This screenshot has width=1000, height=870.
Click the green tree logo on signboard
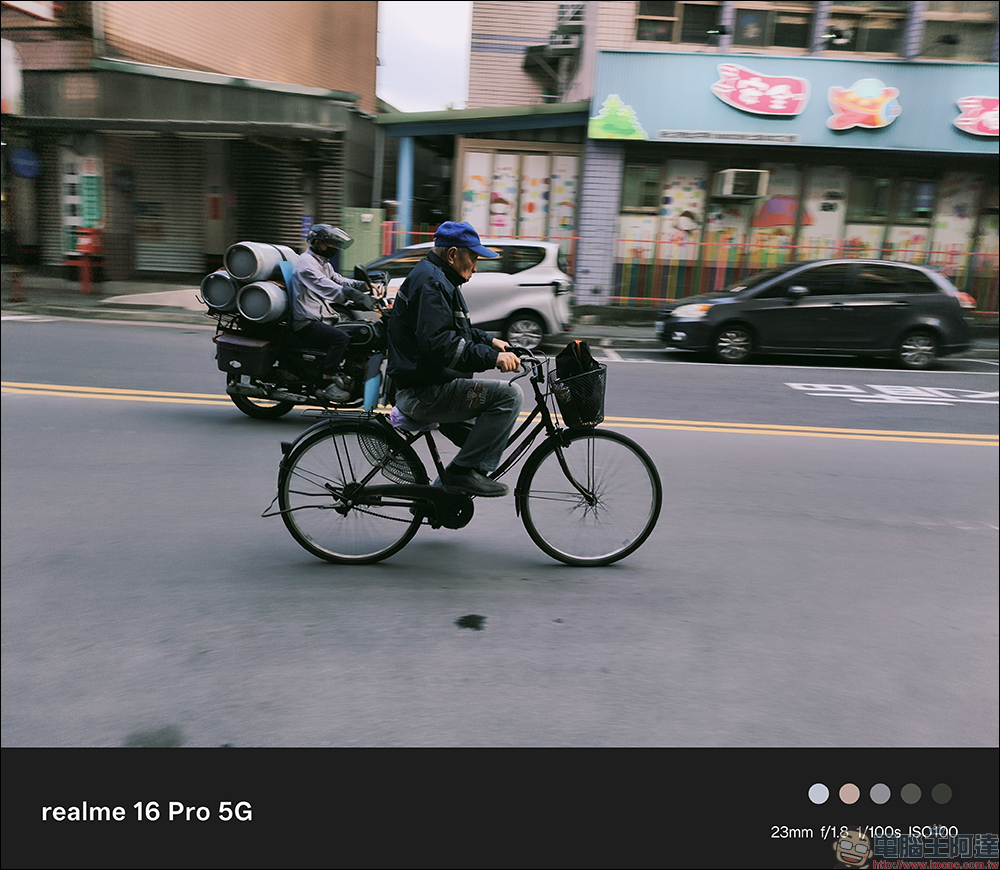click(617, 119)
